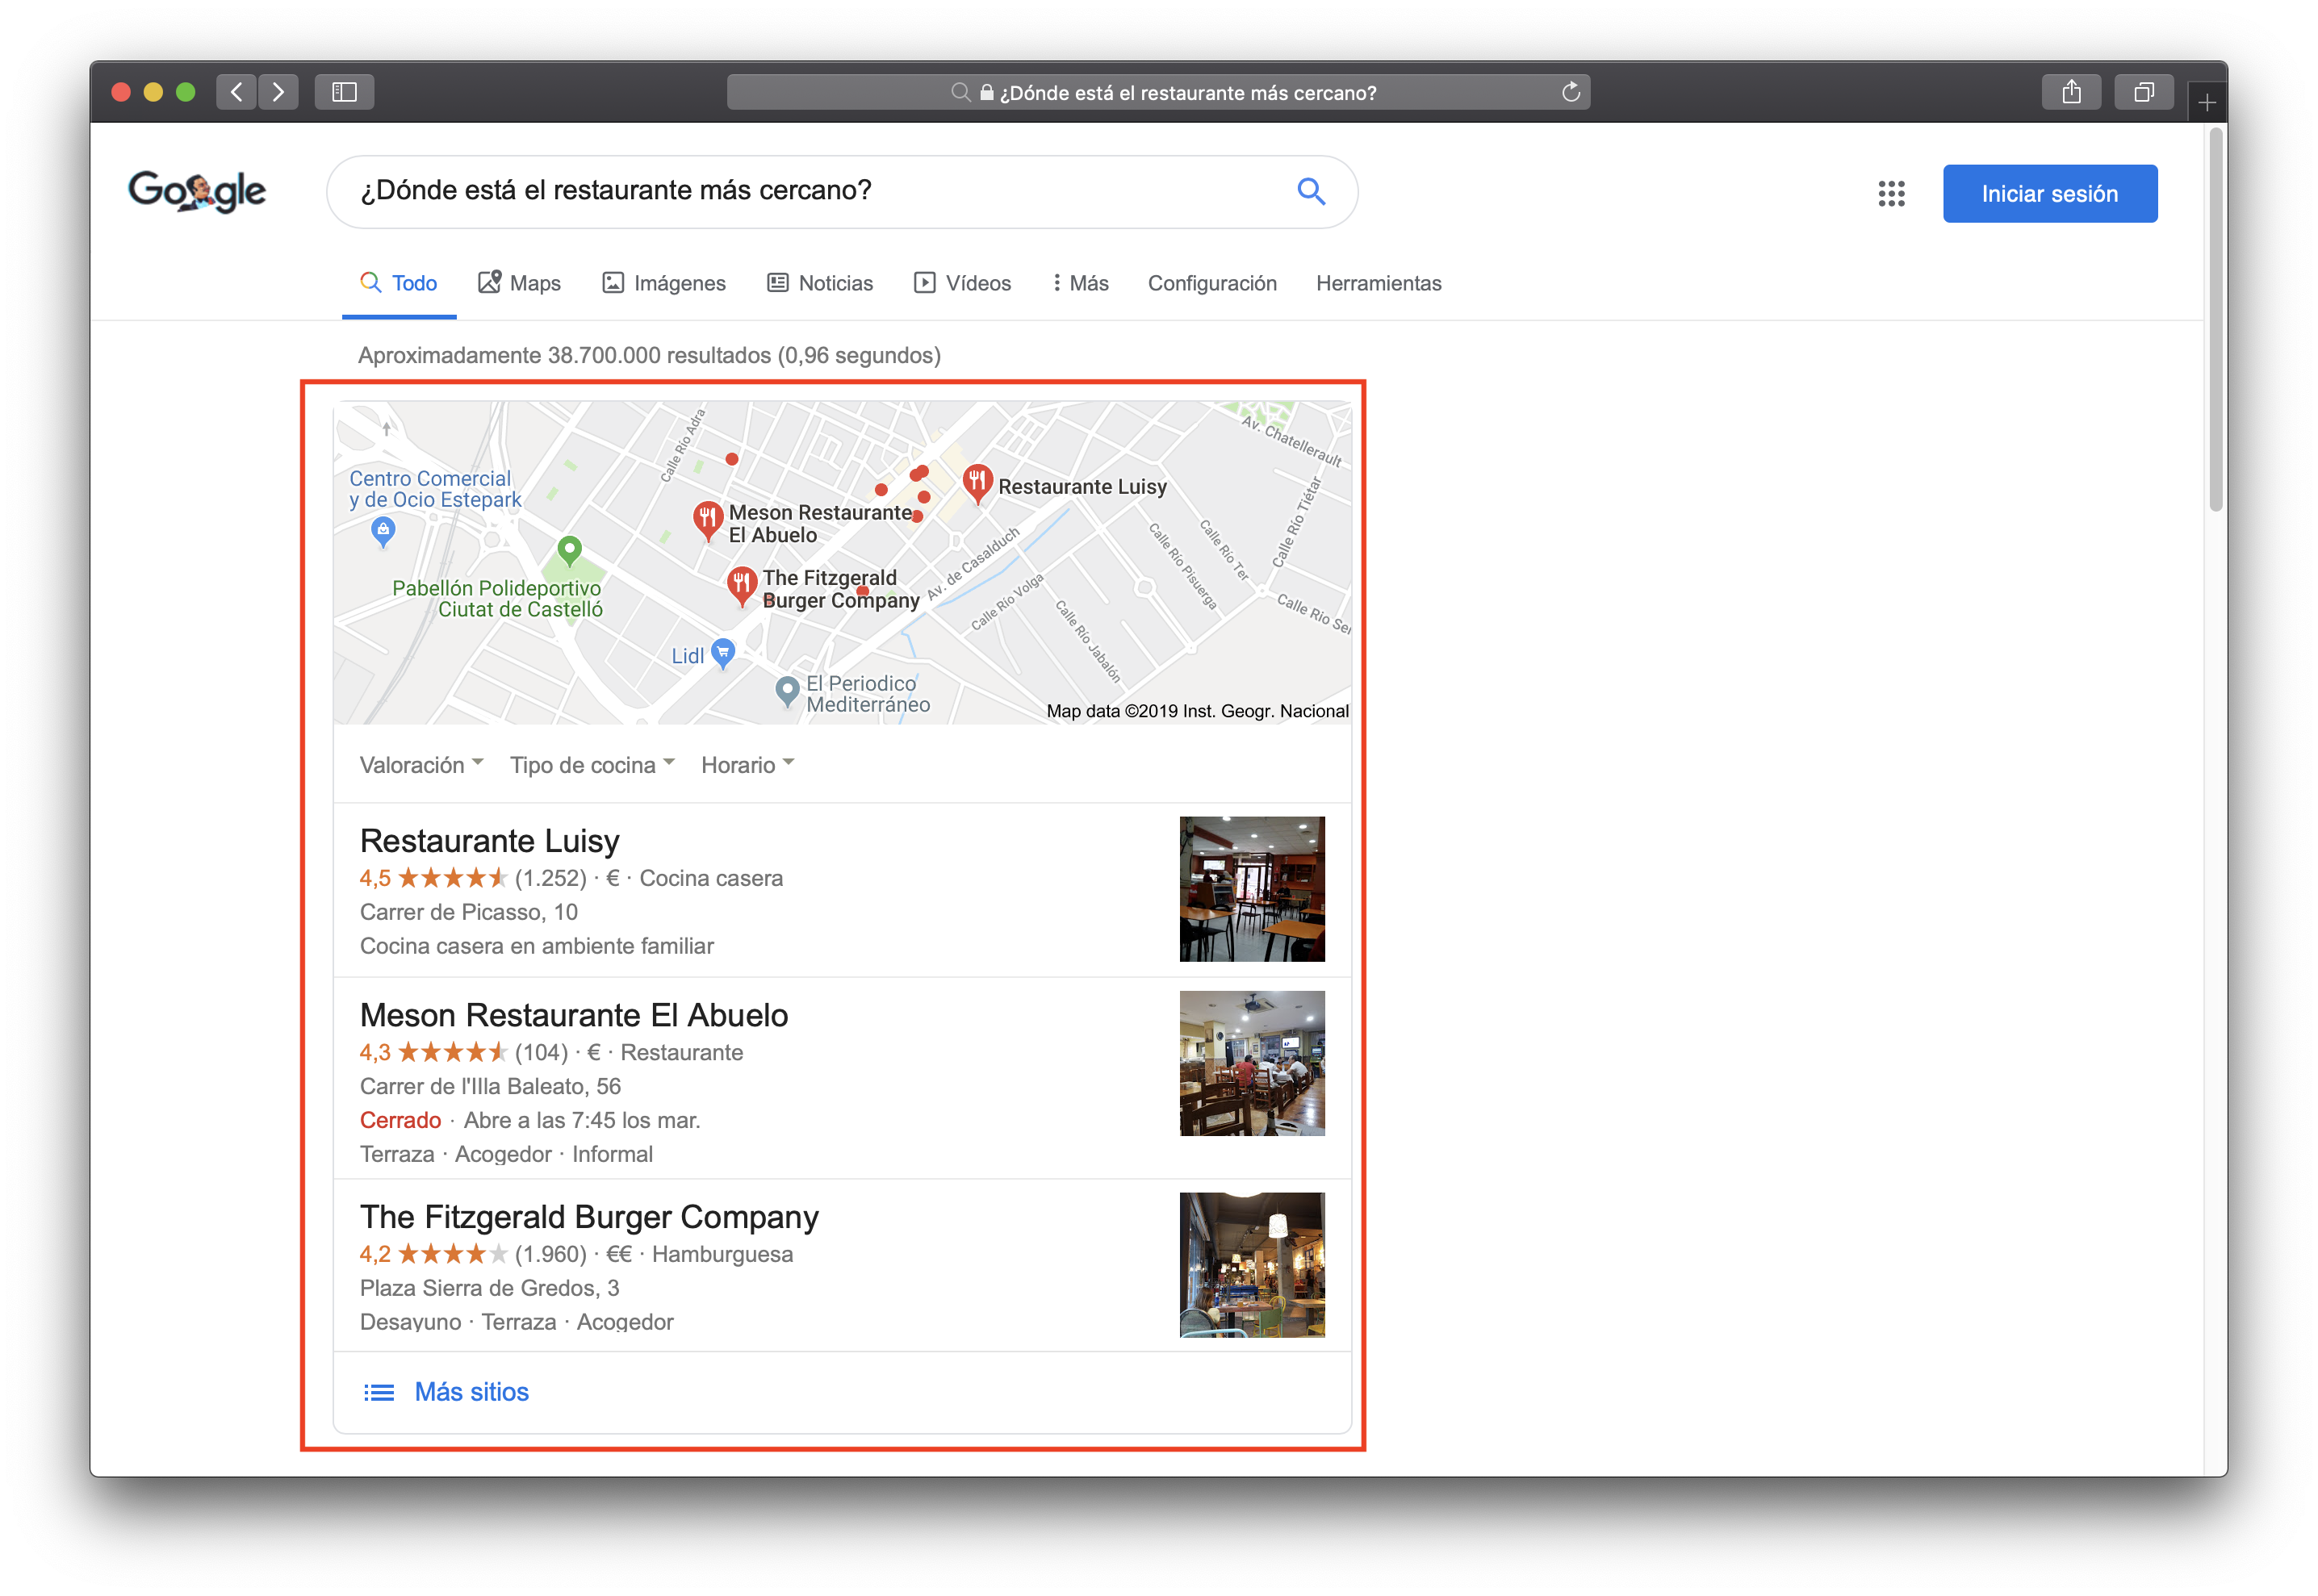The width and height of the screenshot is (2318, 1596).
Task: Click the Restaurante Luisy map pin
Action: coord(977,483)
